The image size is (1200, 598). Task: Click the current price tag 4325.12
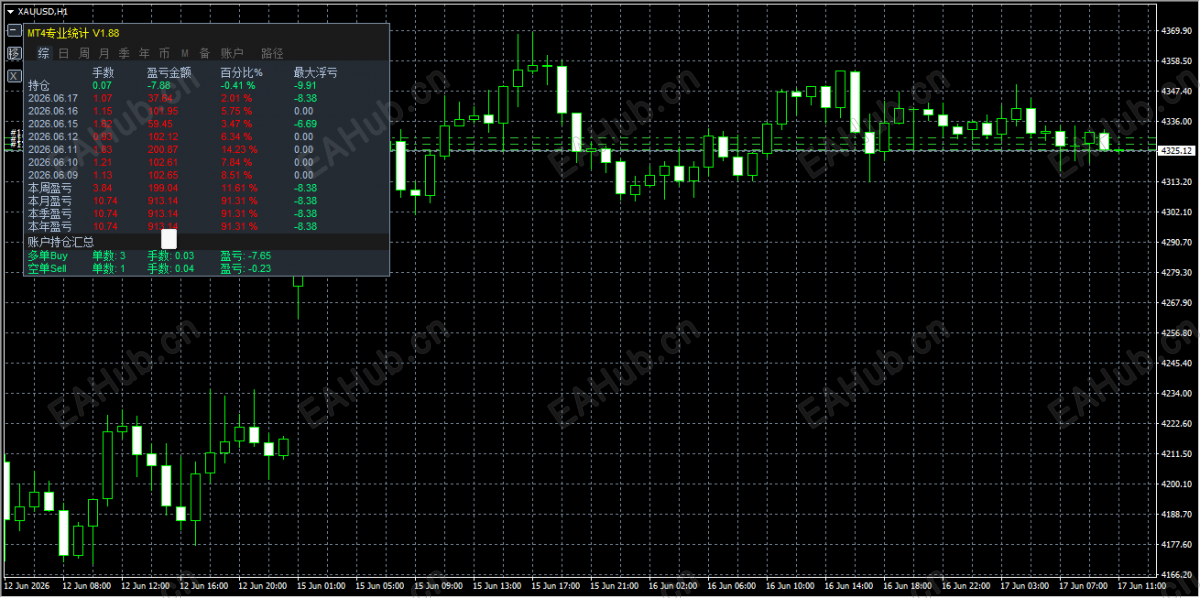1175,151
